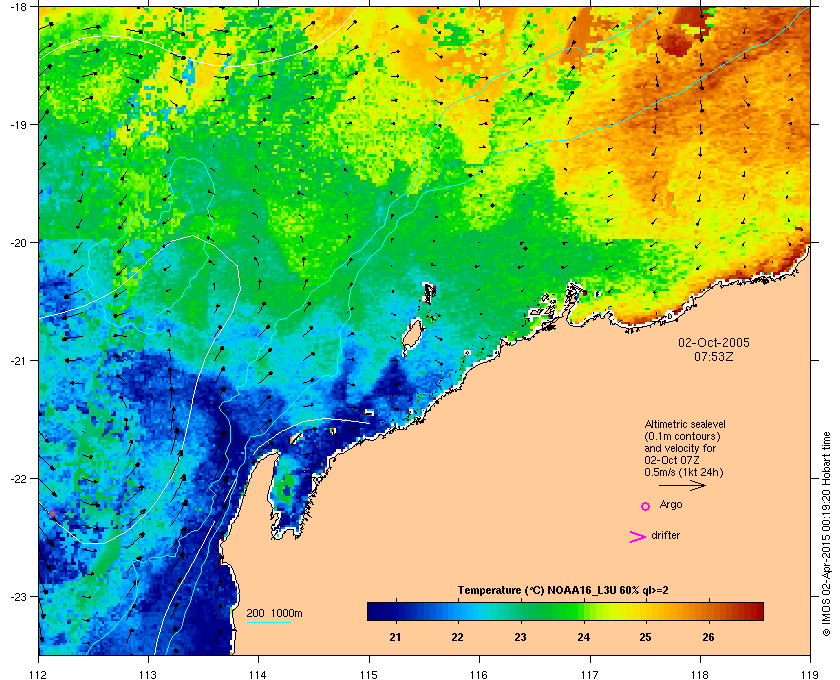This screenshot has height=680, width=840.
Task: Click the magenta Argo circle in legend
Action: pos(646,506)
